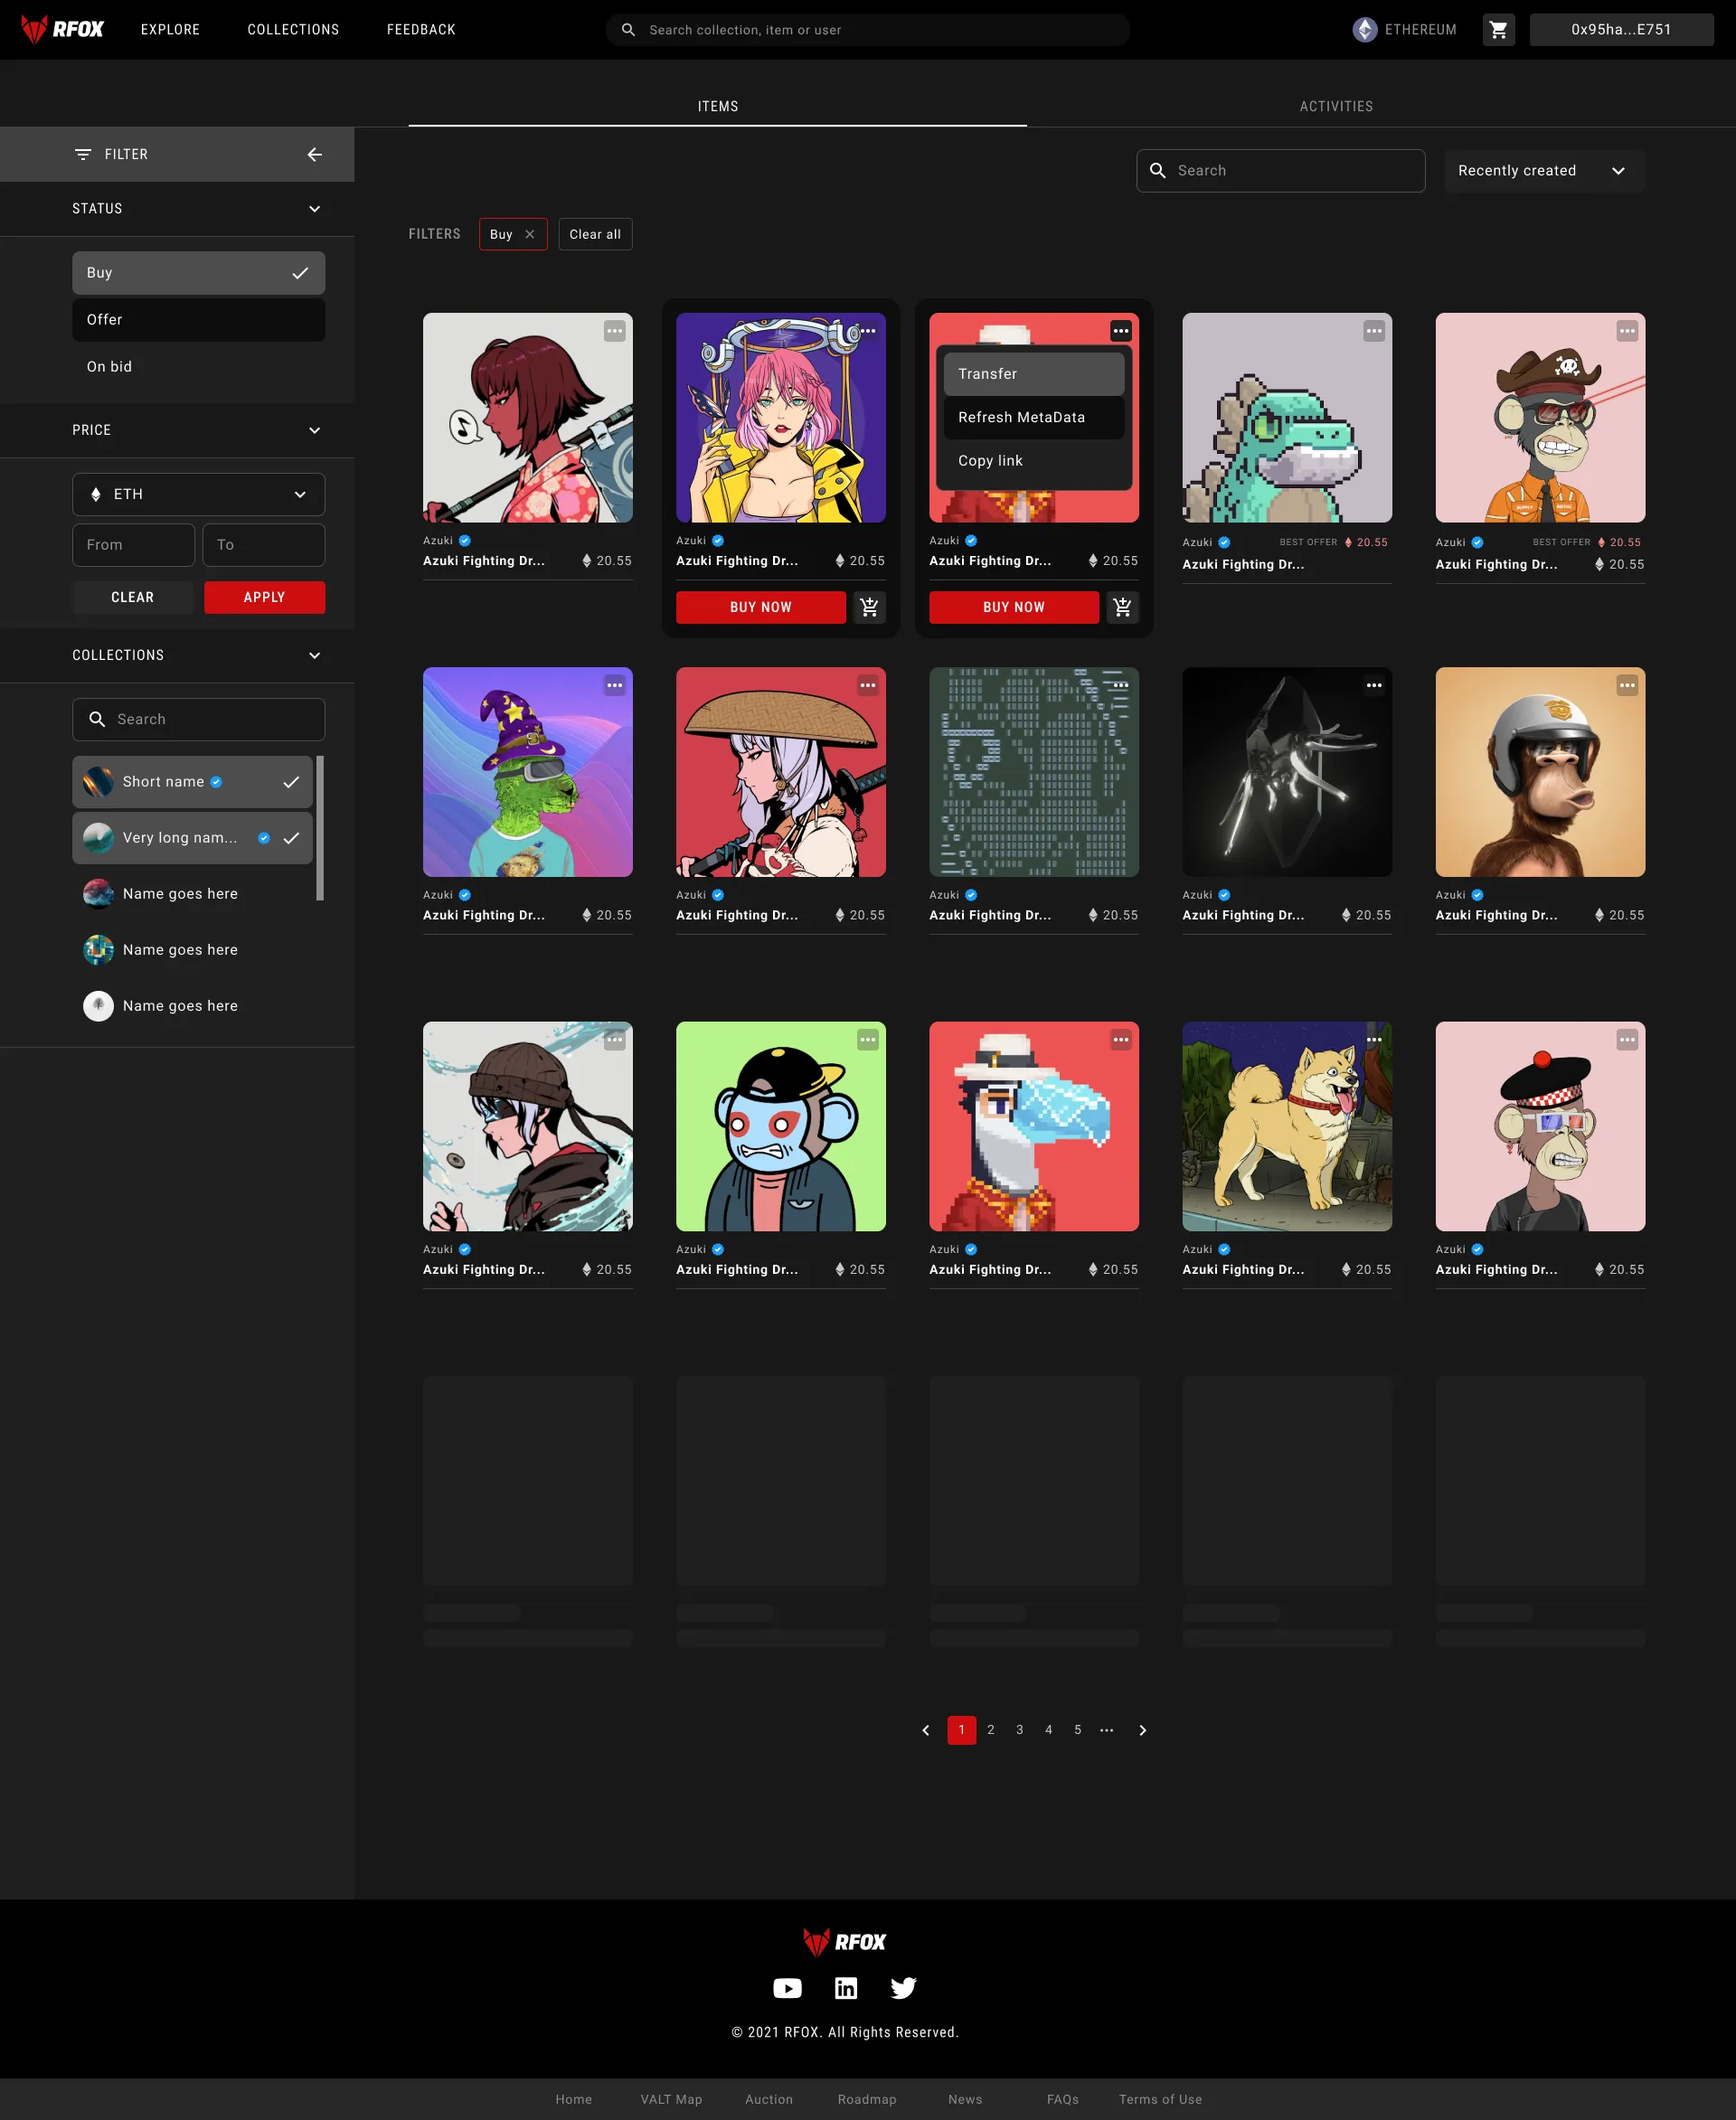Open the ETH currency dropdown
1736x2120 pixels.
[198, 494]
